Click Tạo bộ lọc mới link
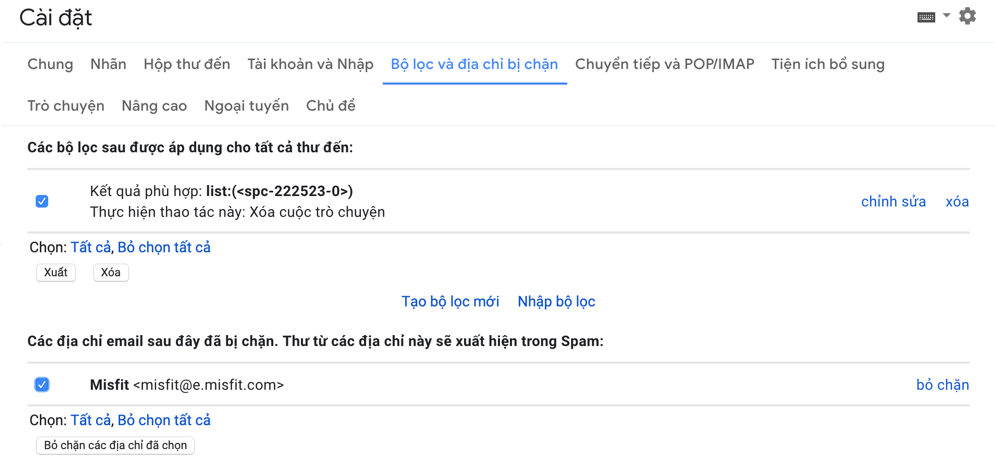The image size is (998, 465). [450, 301]
